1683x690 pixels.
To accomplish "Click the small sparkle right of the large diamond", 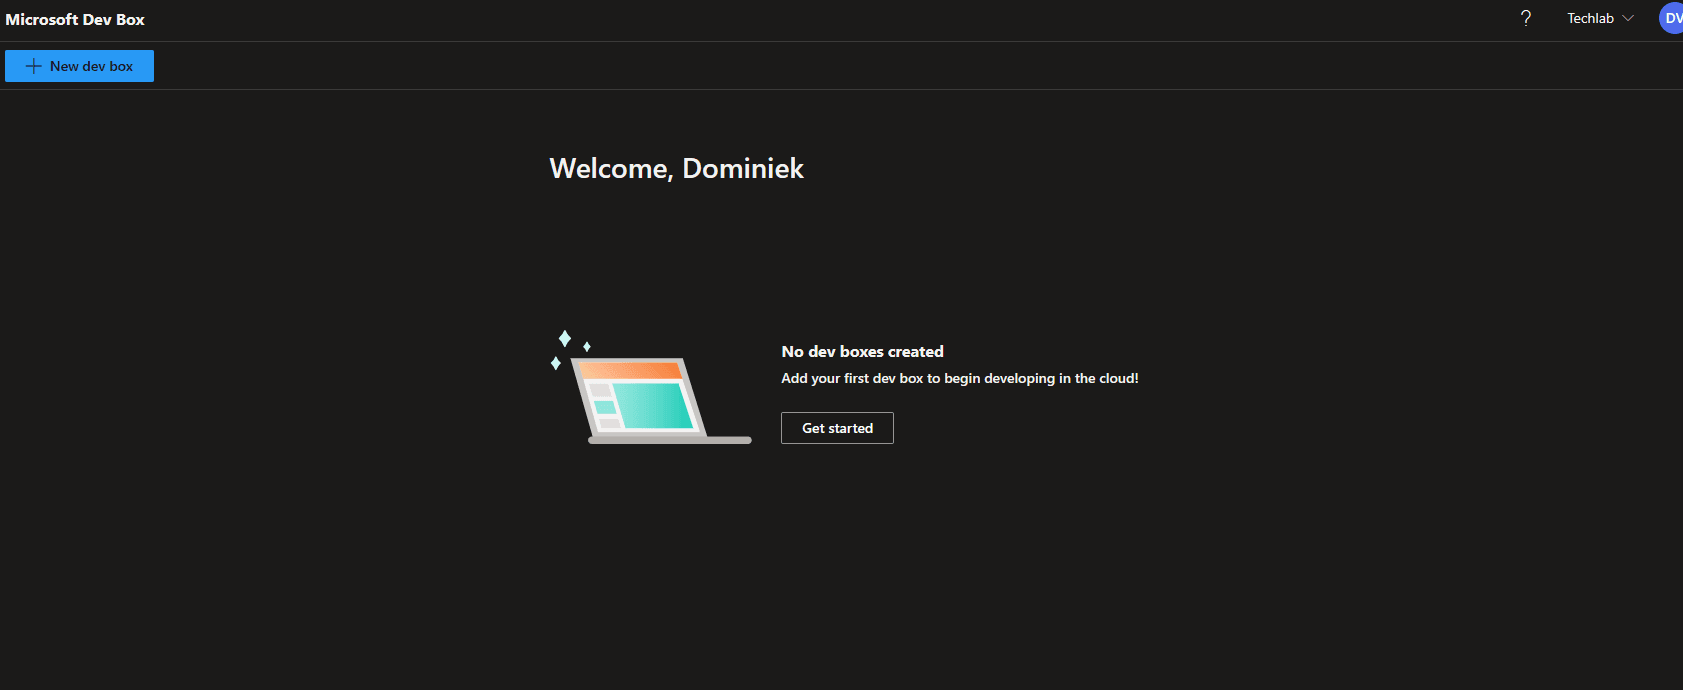I will coord(587,346).
